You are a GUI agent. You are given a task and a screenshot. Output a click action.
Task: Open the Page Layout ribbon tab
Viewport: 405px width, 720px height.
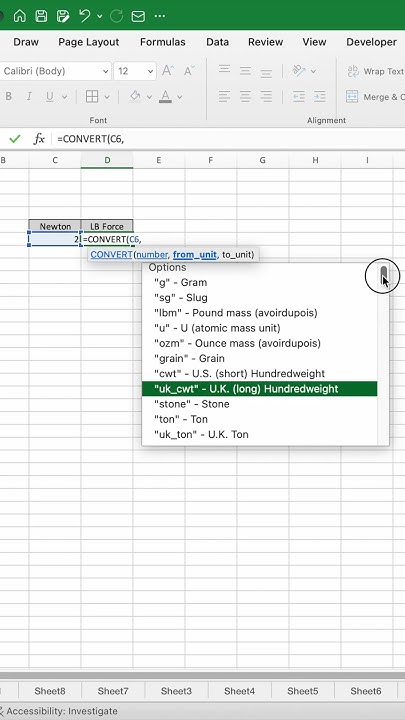point(89,42)
